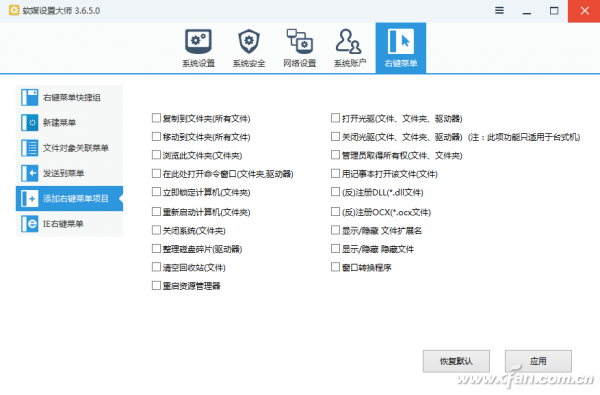Image resolution: width=600 pixels, height=395 pixels.
Task: Open the 网络设置 icon
Action: (x=300, y=41)
